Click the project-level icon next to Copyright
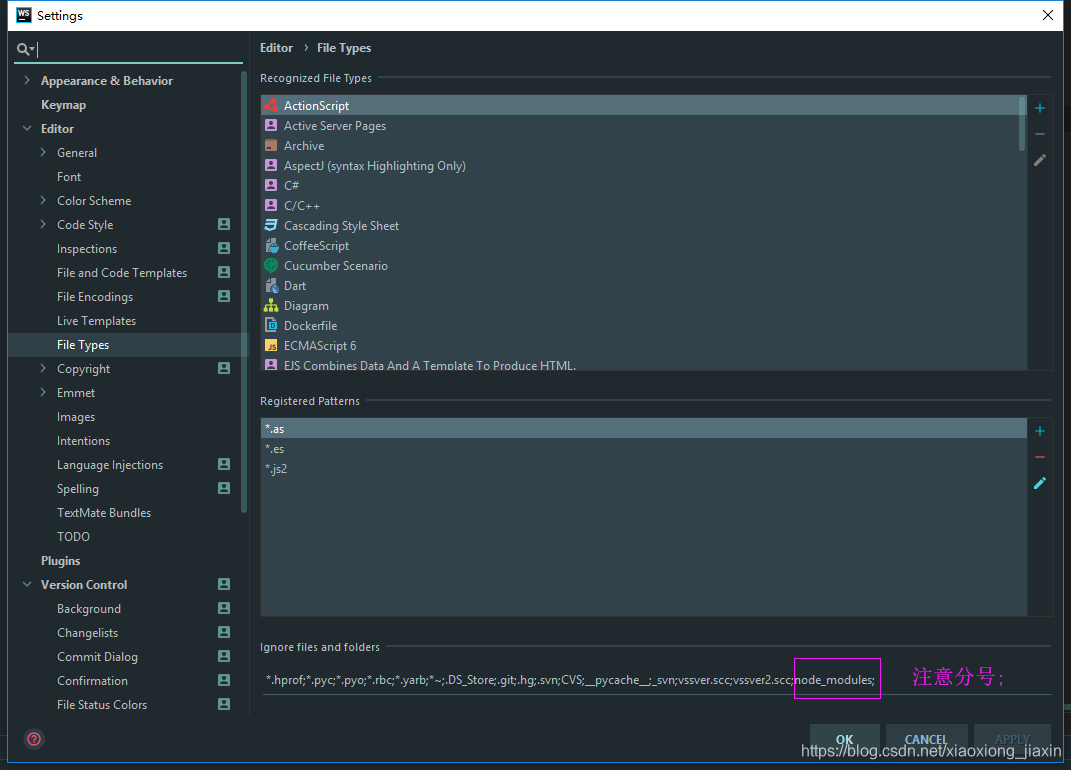Image resolution: width=1071 pixels, height=770 pixels. [x=224, y=368]
